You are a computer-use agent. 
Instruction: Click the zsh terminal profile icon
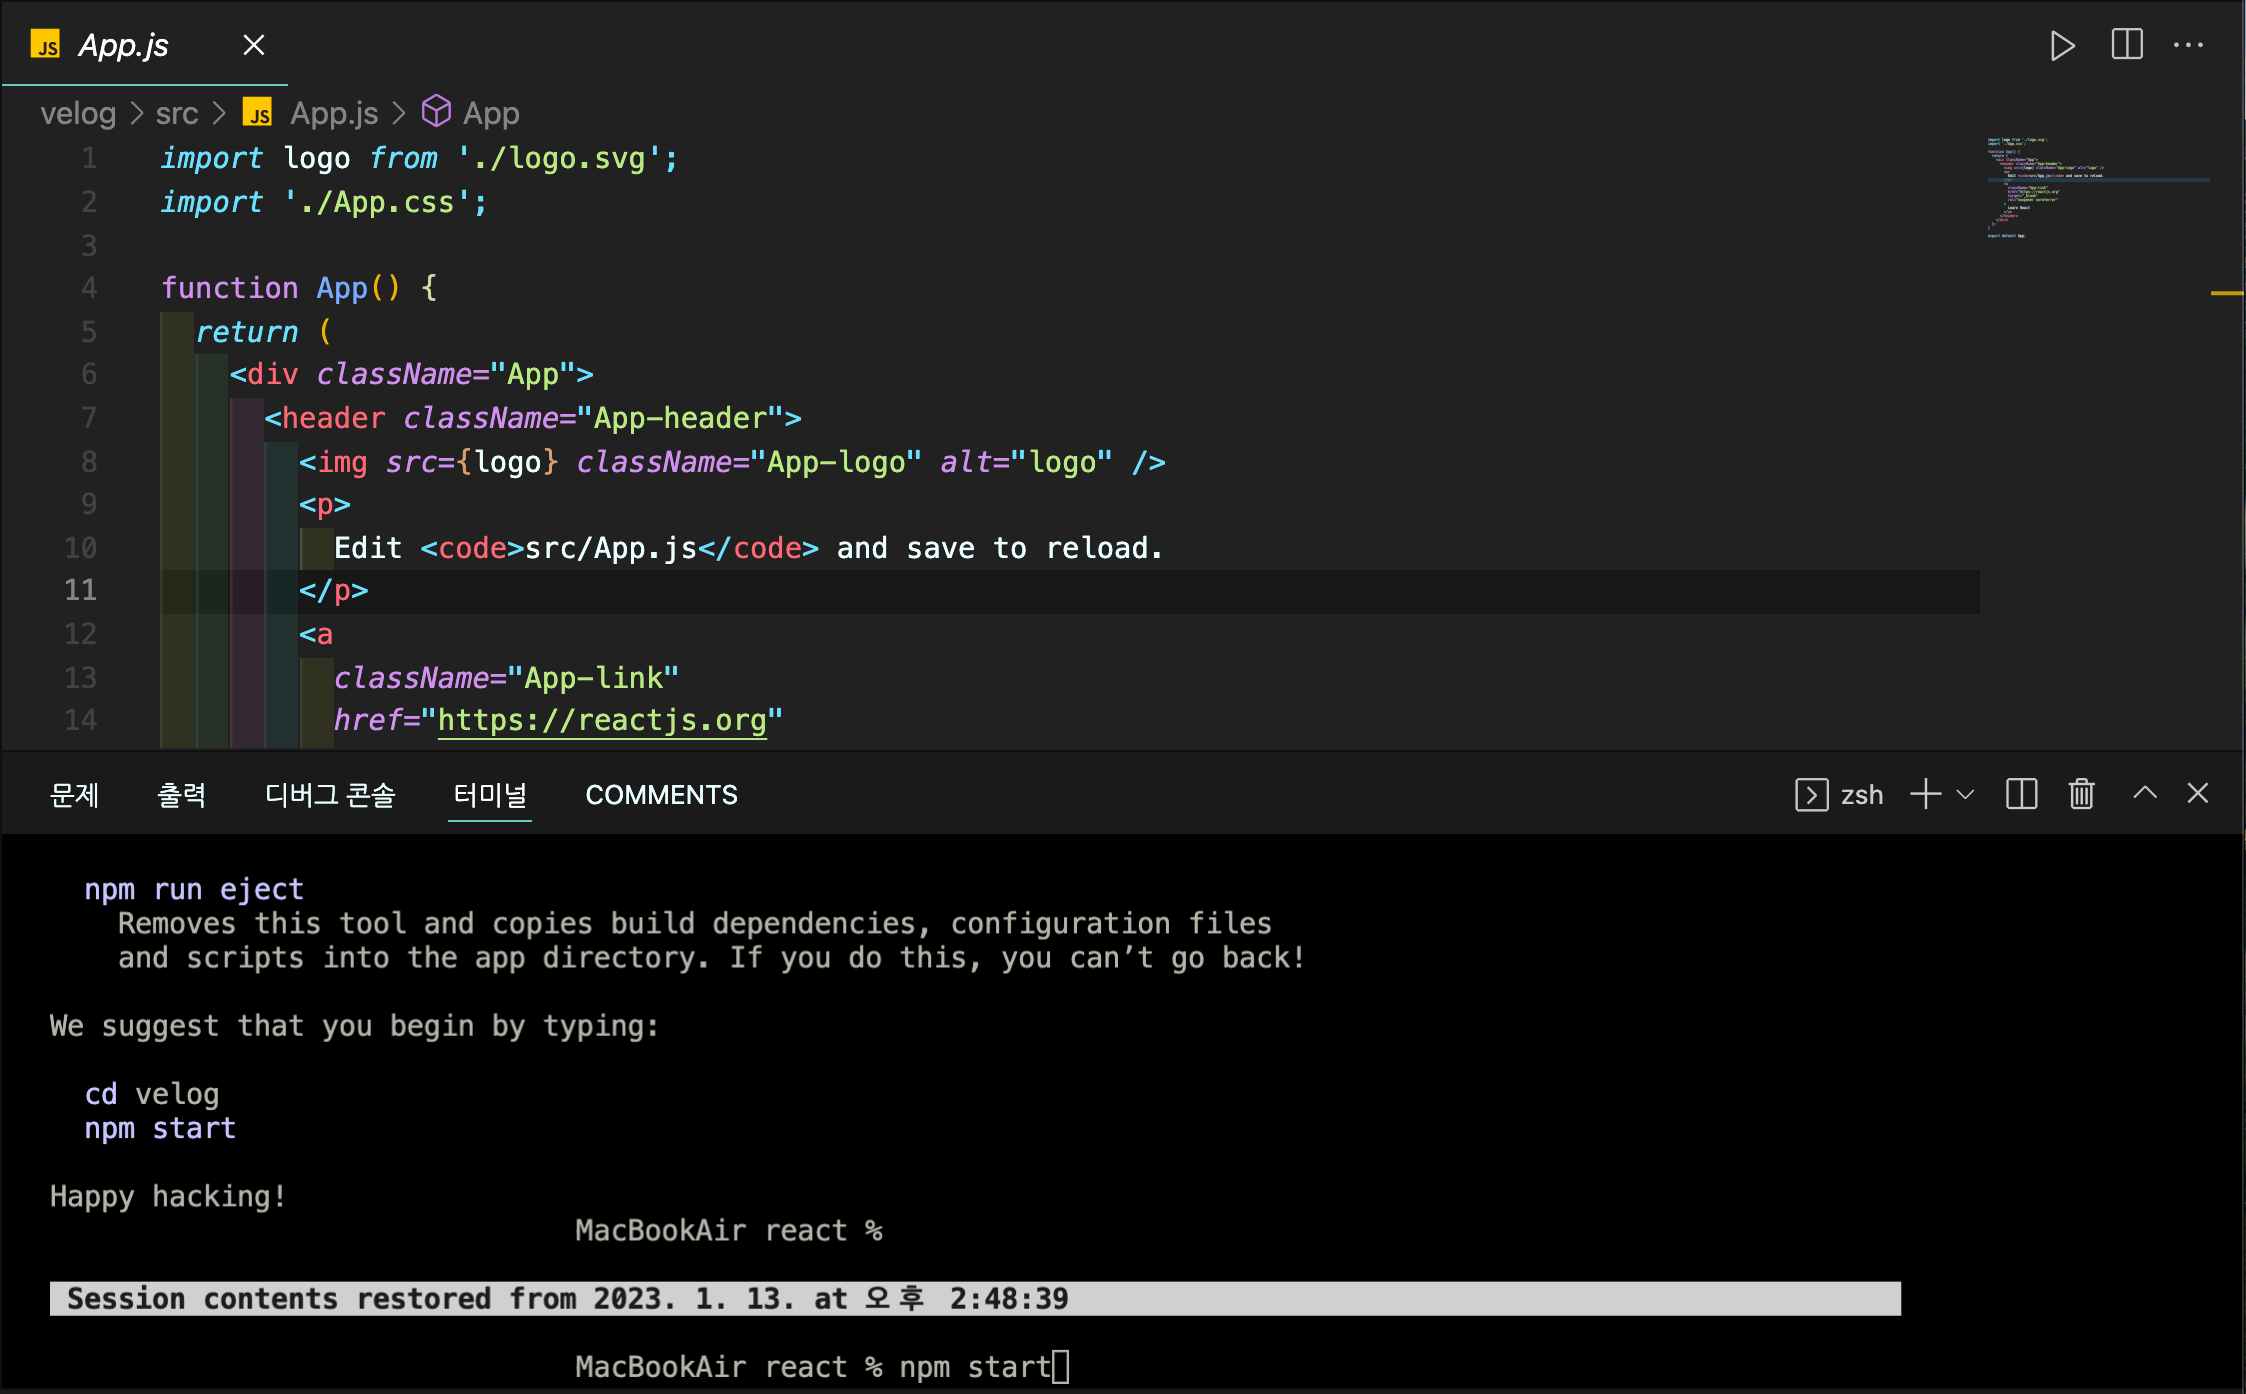1811,795
